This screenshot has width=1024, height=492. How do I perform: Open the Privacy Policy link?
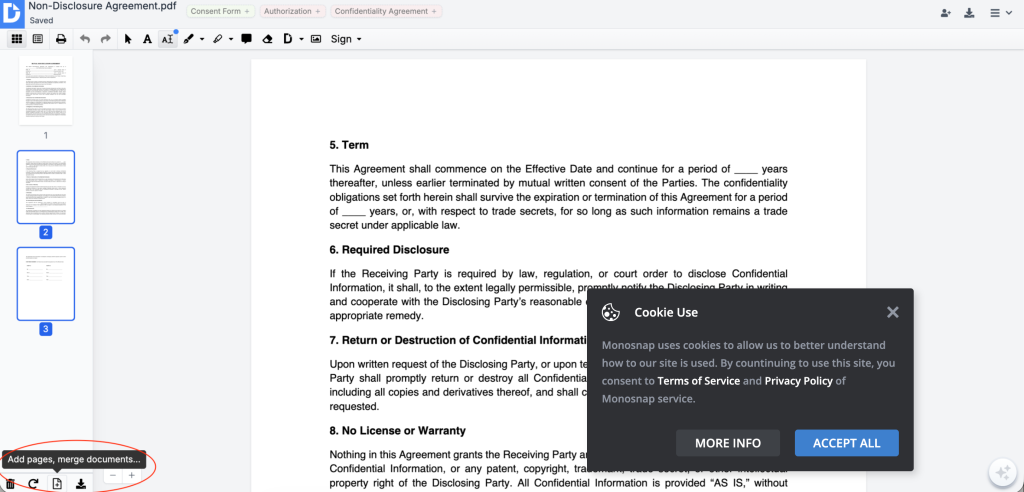coord(799,381)
